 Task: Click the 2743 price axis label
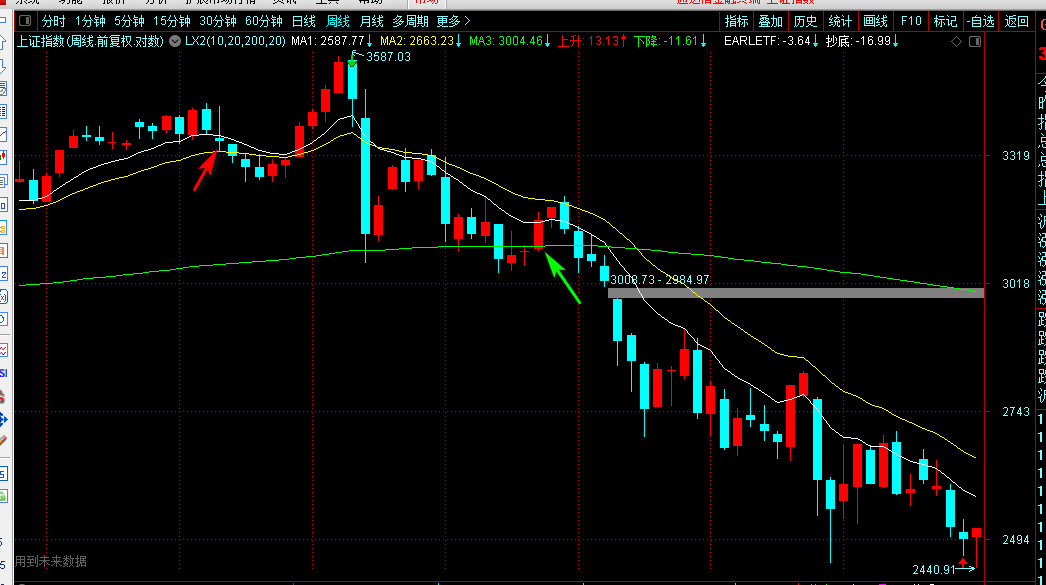point(1016,412)
